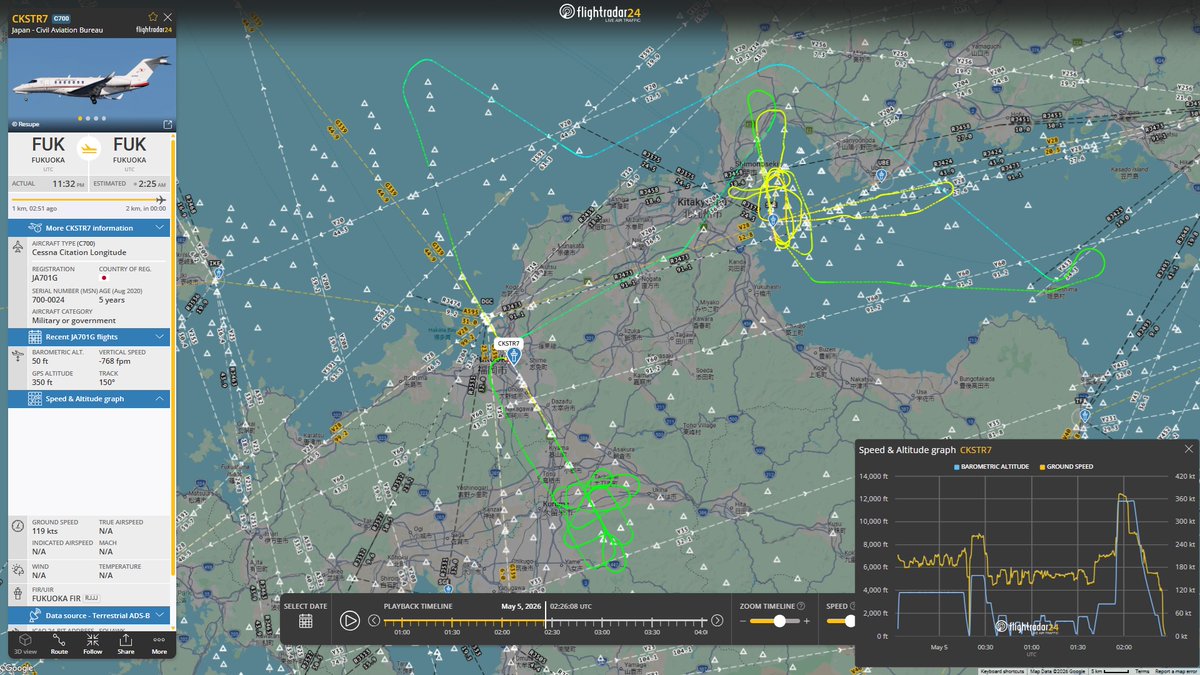Click the flight progress bar plane icon
This screenshot has height=675, width=1200.
click(x=160, y=198)
